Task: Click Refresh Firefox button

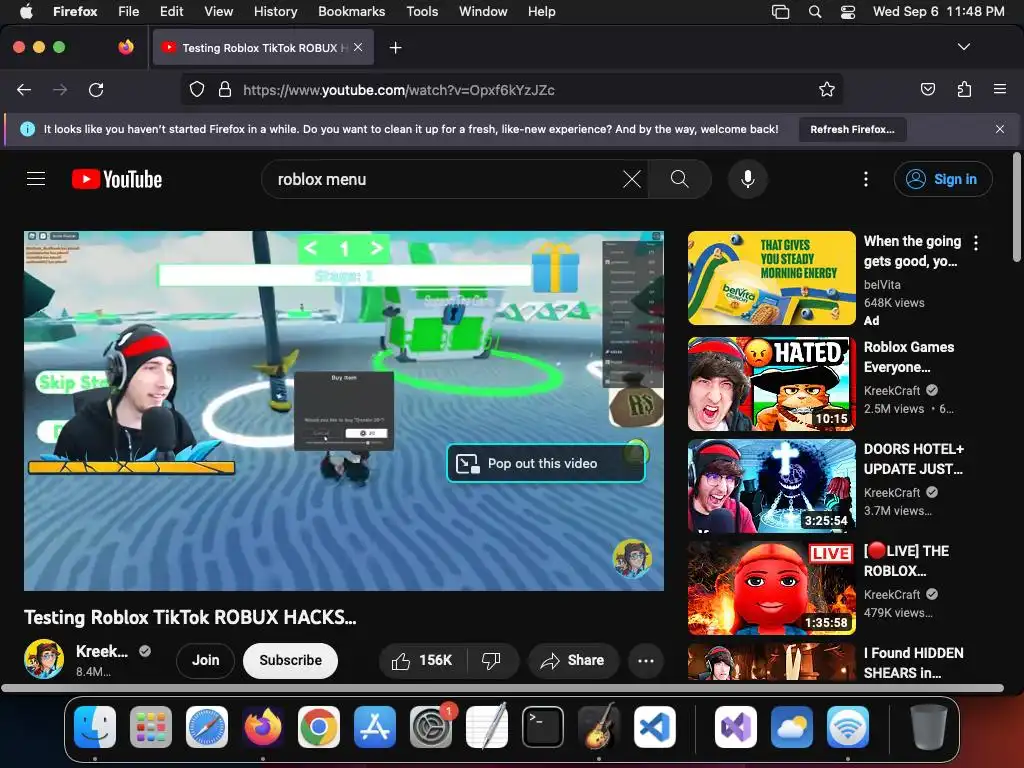Action: (x=852, y=129)
